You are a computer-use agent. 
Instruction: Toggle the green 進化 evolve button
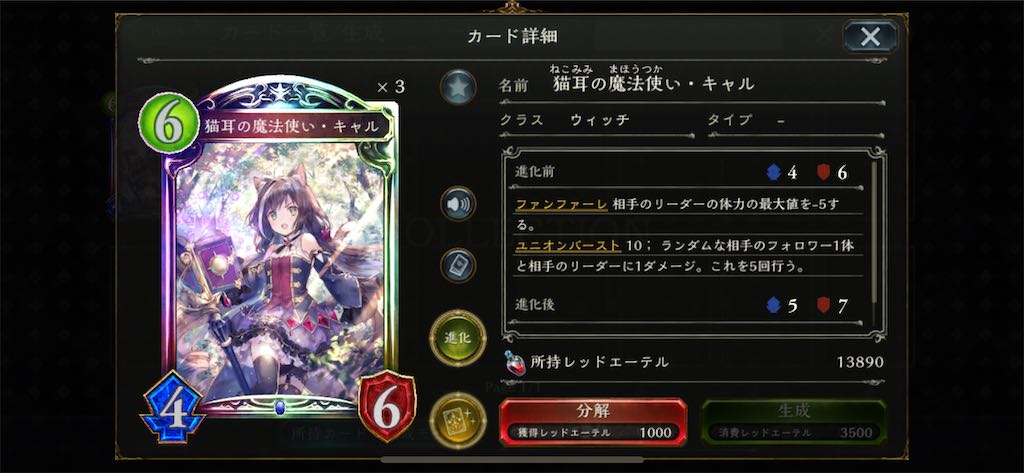(458, 338)
